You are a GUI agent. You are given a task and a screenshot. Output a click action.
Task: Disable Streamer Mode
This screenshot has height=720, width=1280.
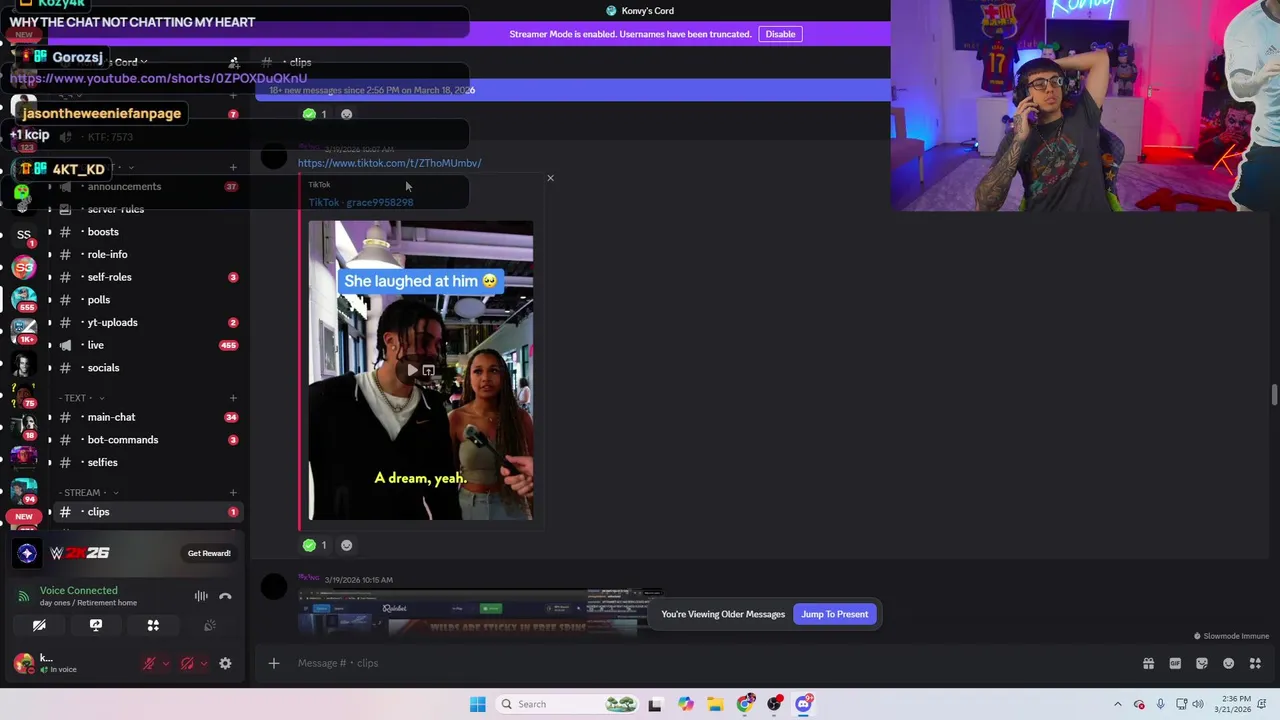tap(780, 34)
